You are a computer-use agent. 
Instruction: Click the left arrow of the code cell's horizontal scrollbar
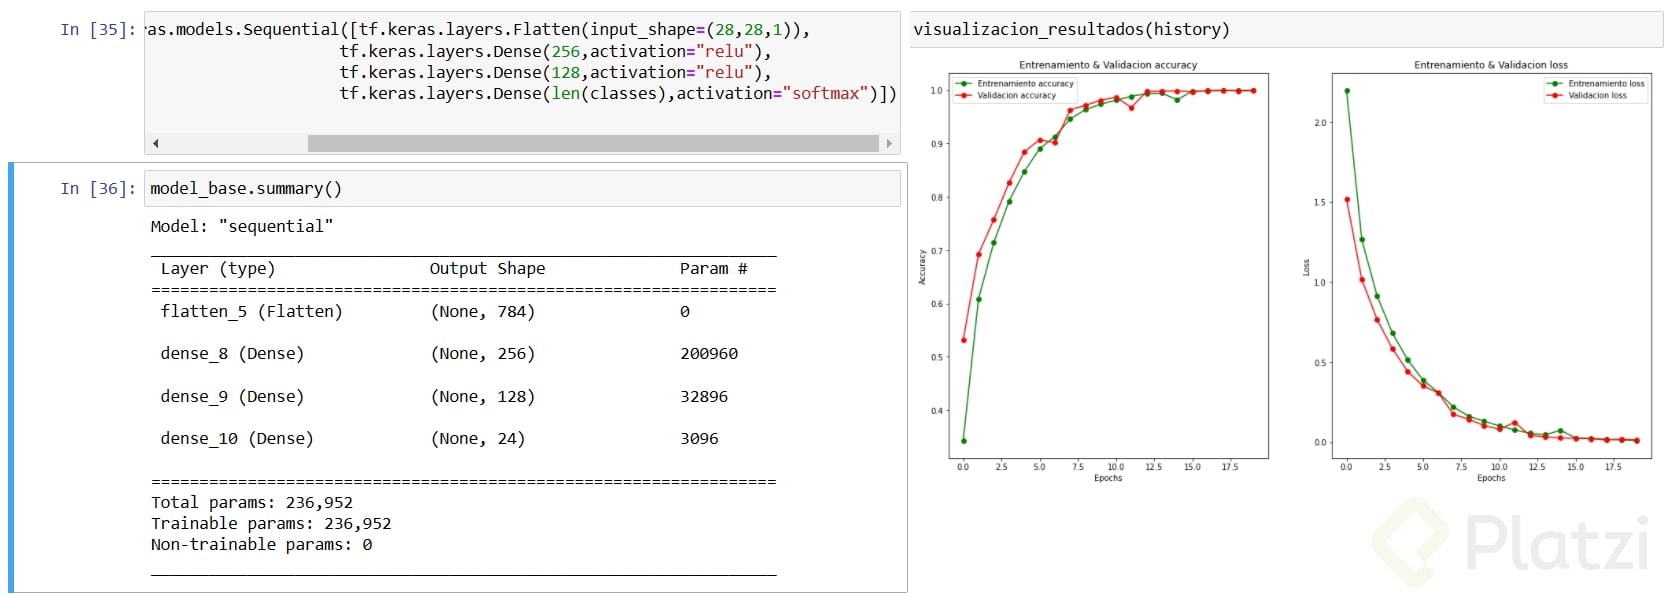155,144
